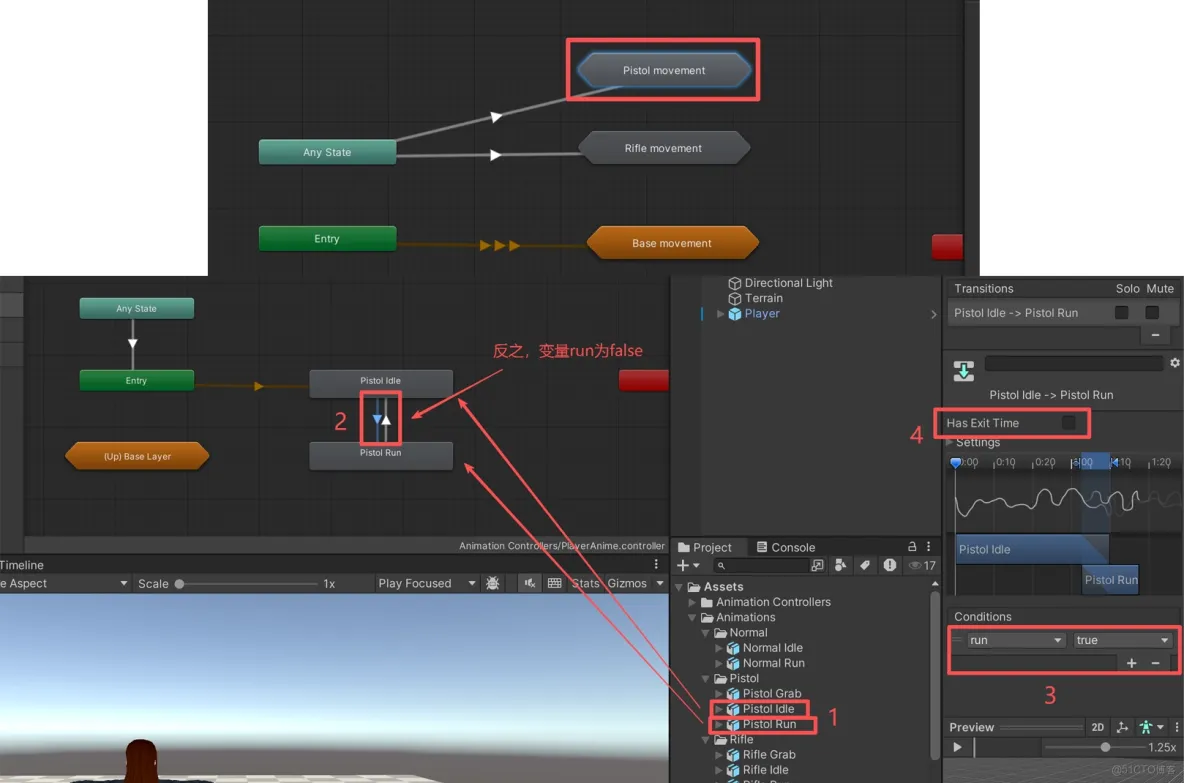The width and height of the screenshot is (1184, 783).
Task: Open the Stats overlay in the Game view
Action: [x=587, y=583]
